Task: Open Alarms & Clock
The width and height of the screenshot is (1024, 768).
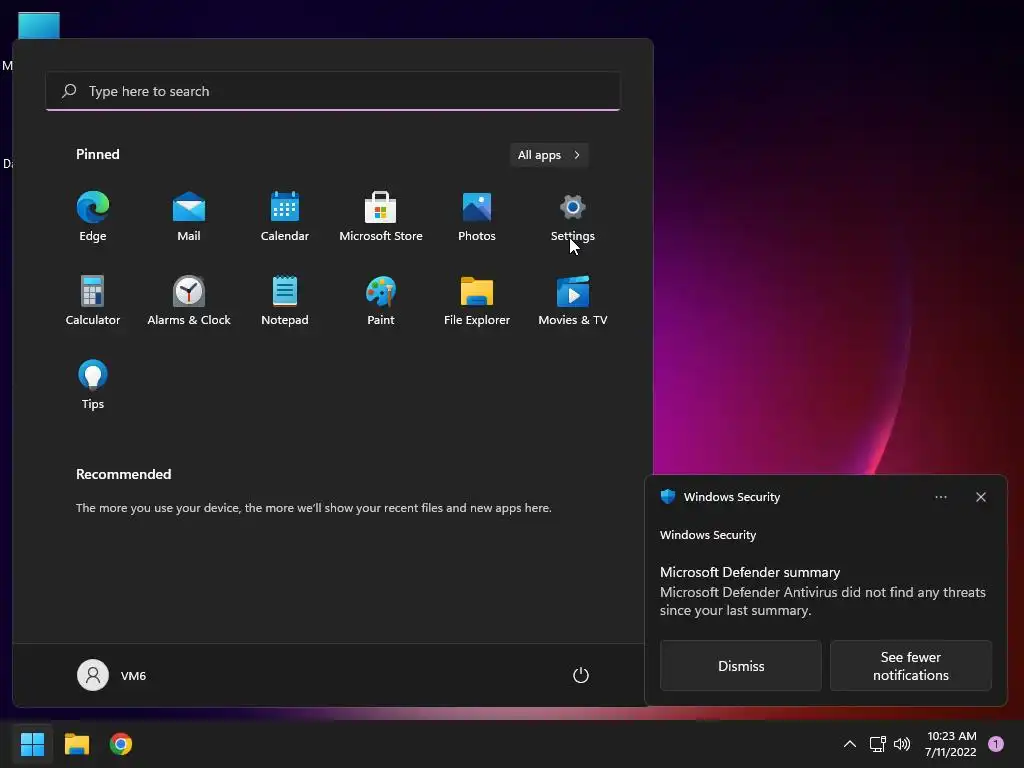Action: point(189,300)
